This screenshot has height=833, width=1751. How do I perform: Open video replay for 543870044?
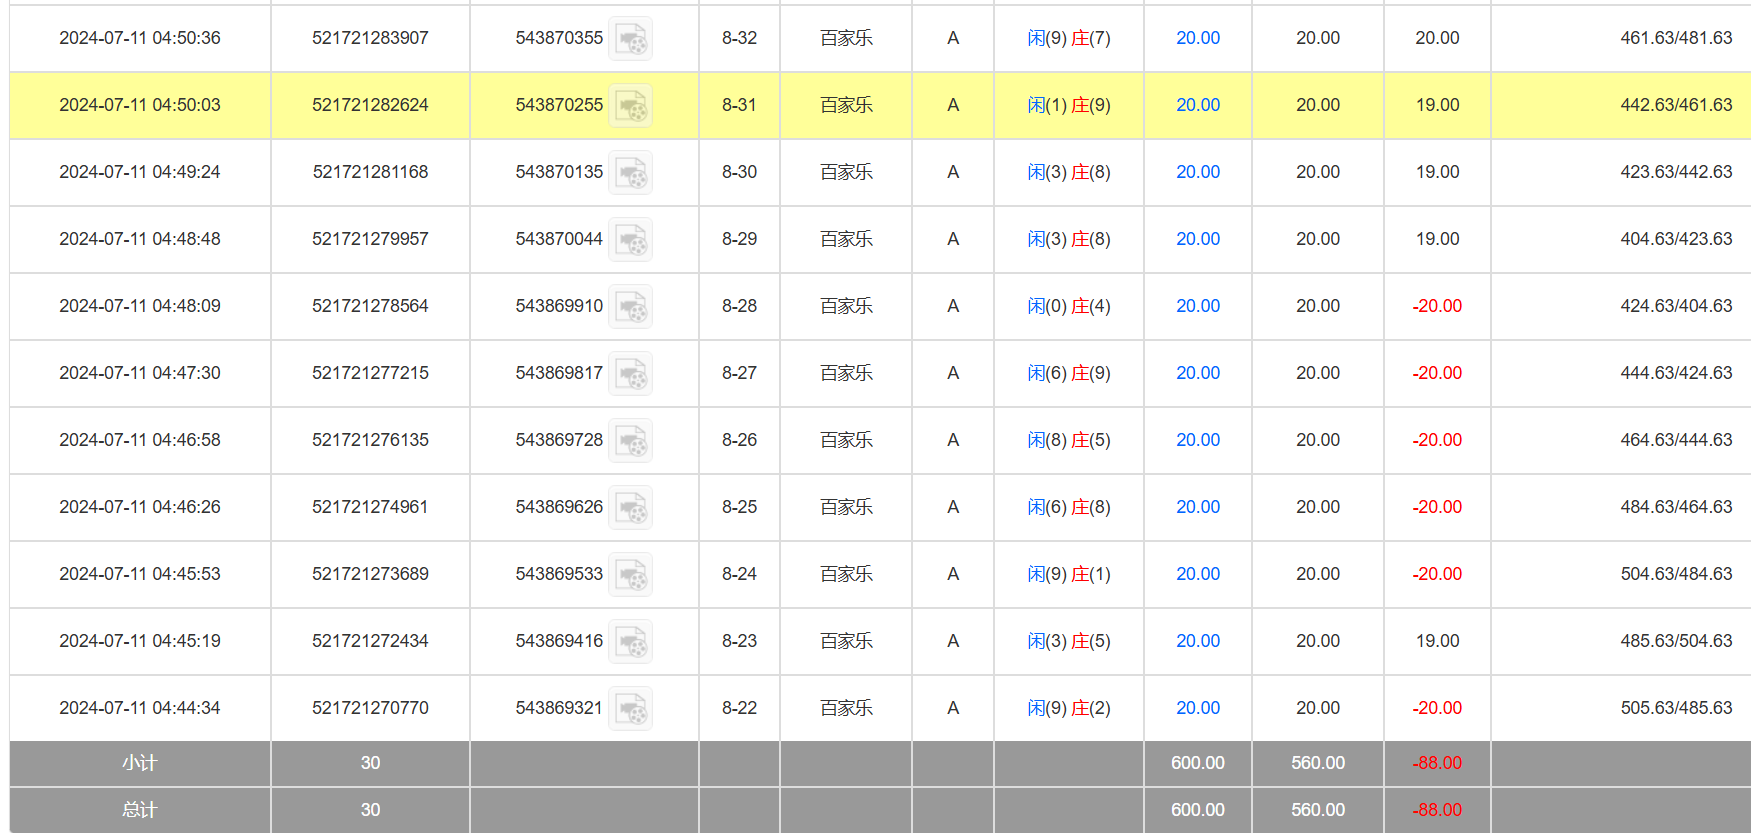click(631, 240)
